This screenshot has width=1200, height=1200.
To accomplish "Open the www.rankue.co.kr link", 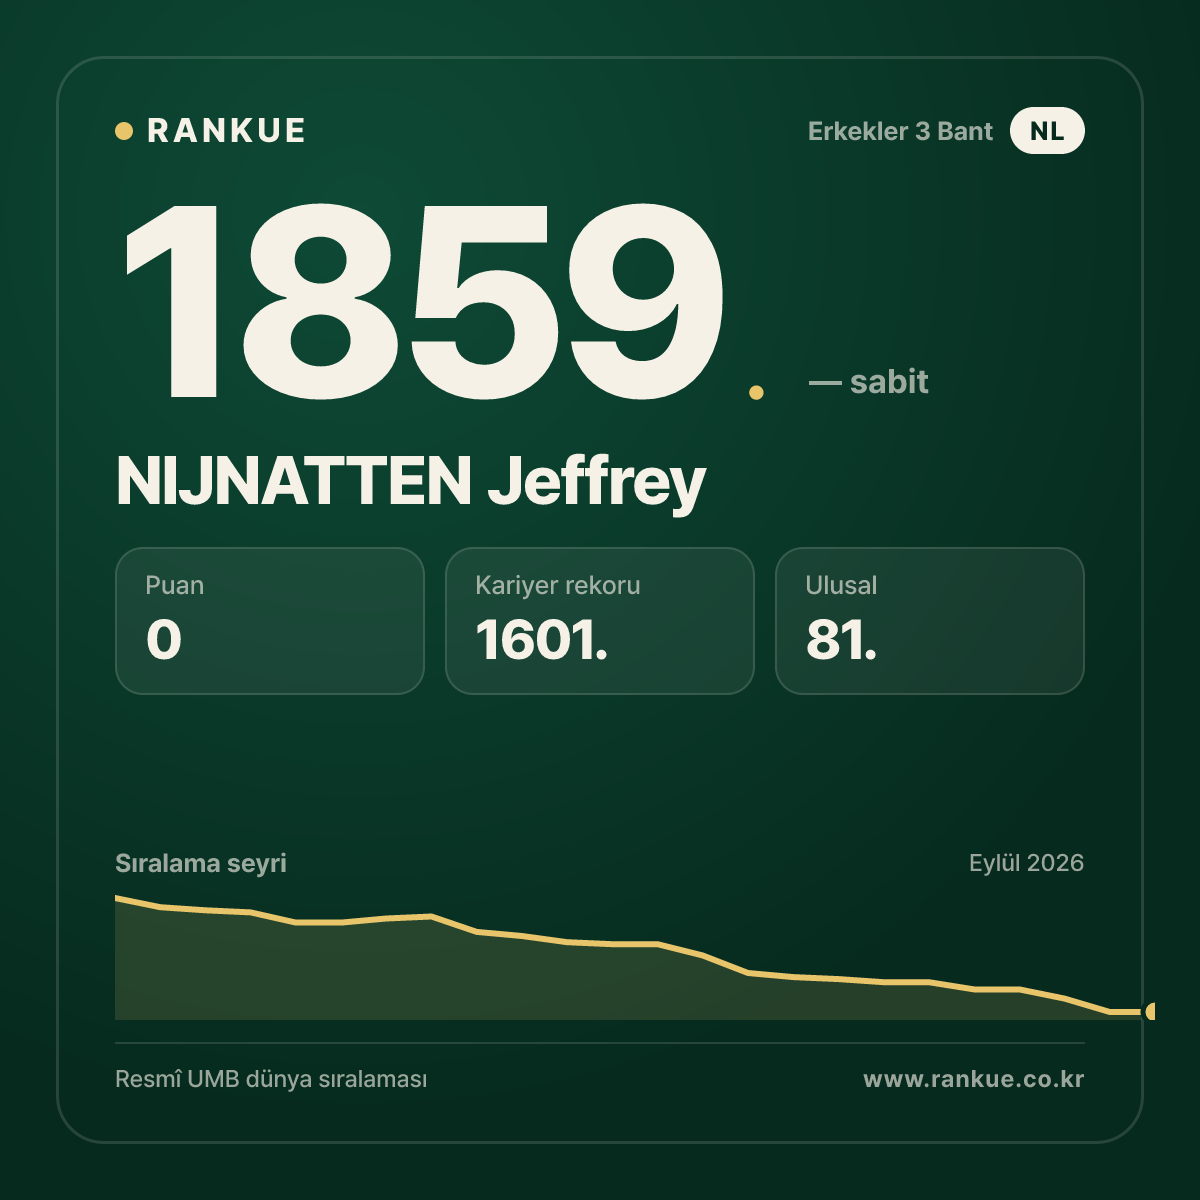I will (x=974, y=1080).
